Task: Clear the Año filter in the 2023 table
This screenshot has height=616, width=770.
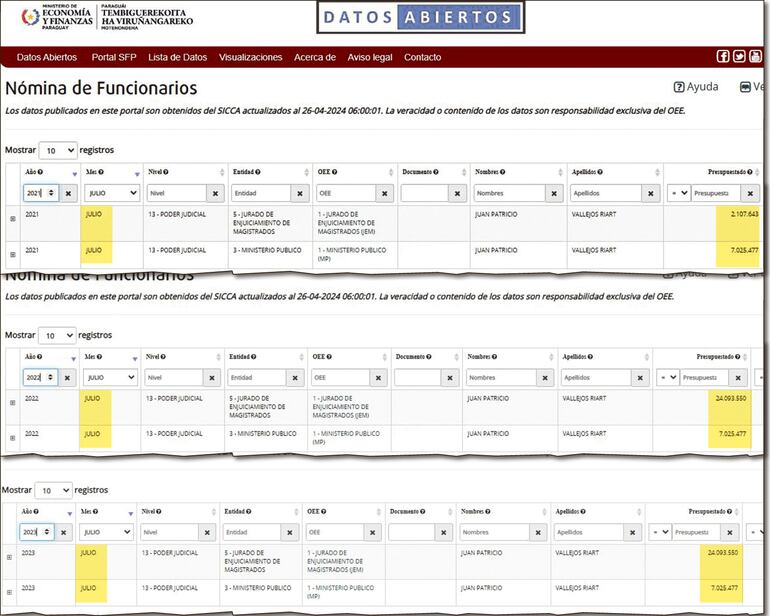Action: [64, 533]
